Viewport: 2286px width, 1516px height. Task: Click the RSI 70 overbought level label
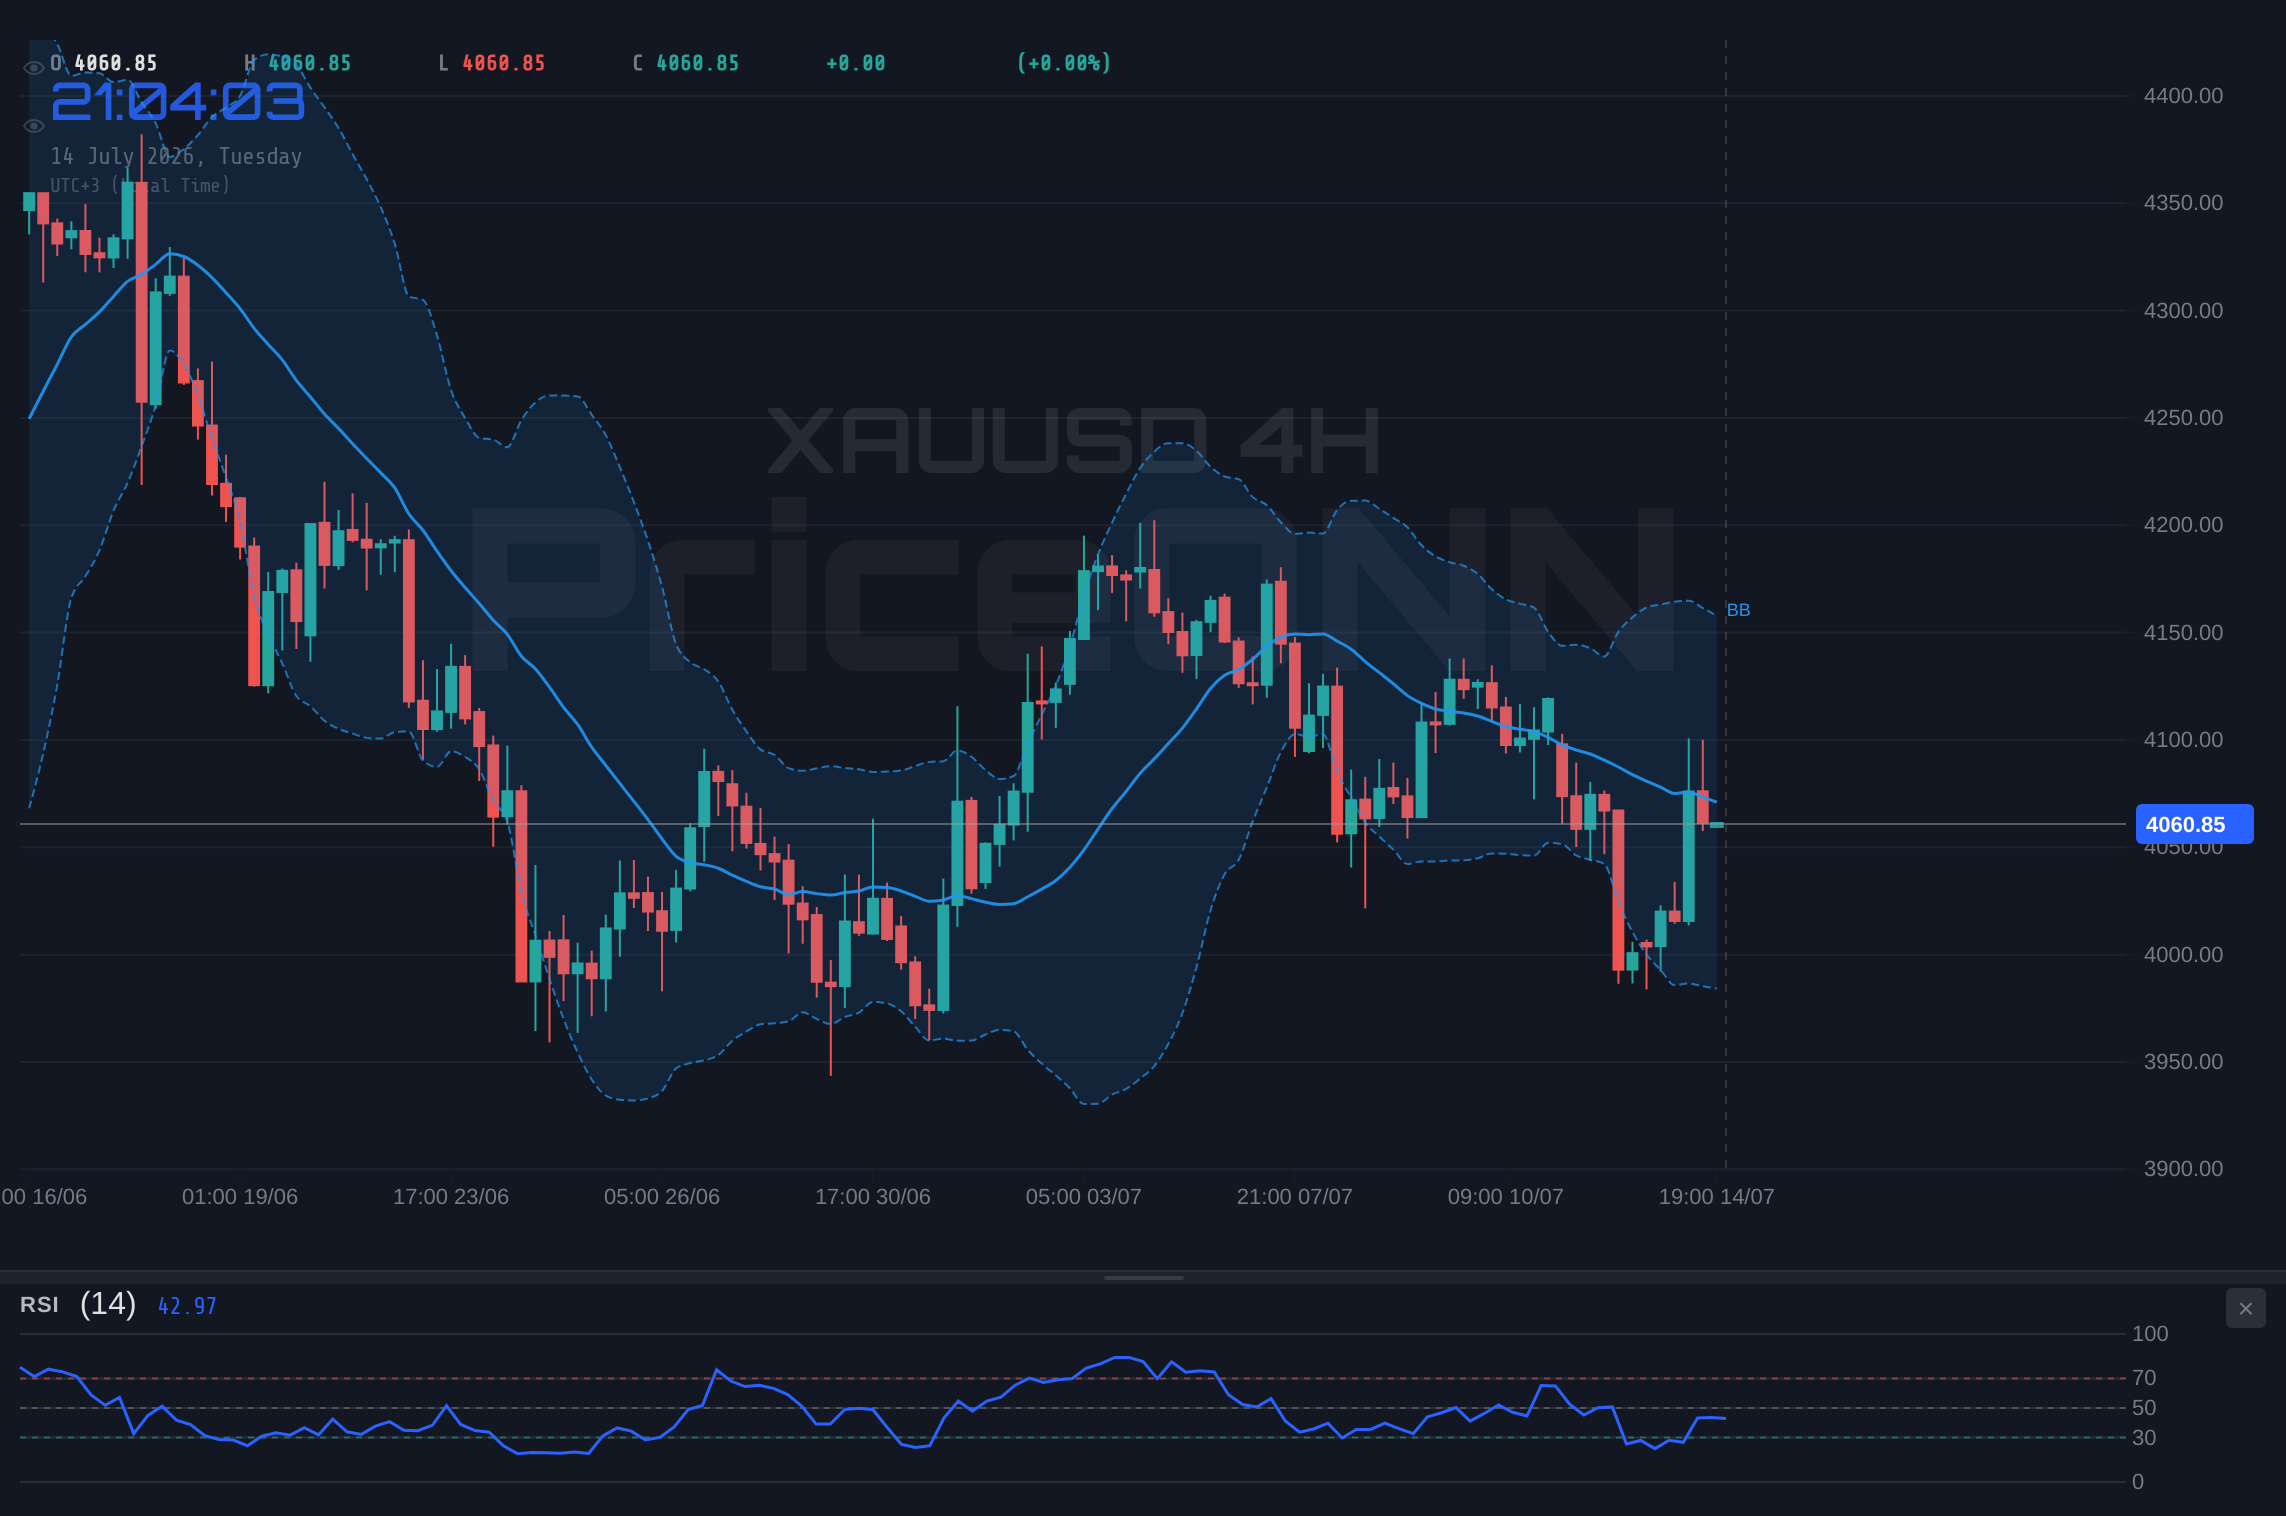point(2144,1378)
